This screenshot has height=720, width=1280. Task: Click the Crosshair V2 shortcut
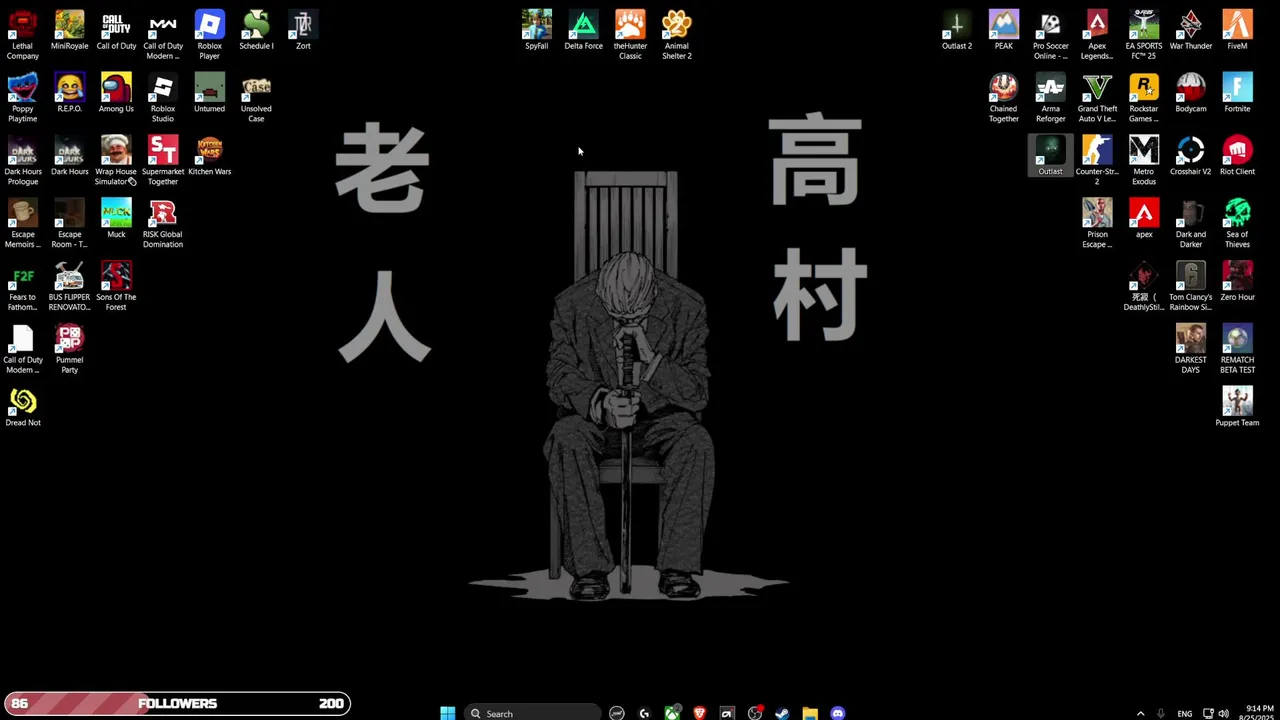point(1191,156)
